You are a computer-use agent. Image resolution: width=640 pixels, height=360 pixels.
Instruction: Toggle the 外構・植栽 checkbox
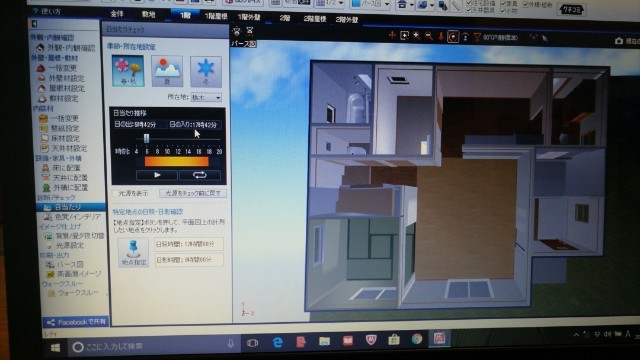click(526, 5)
